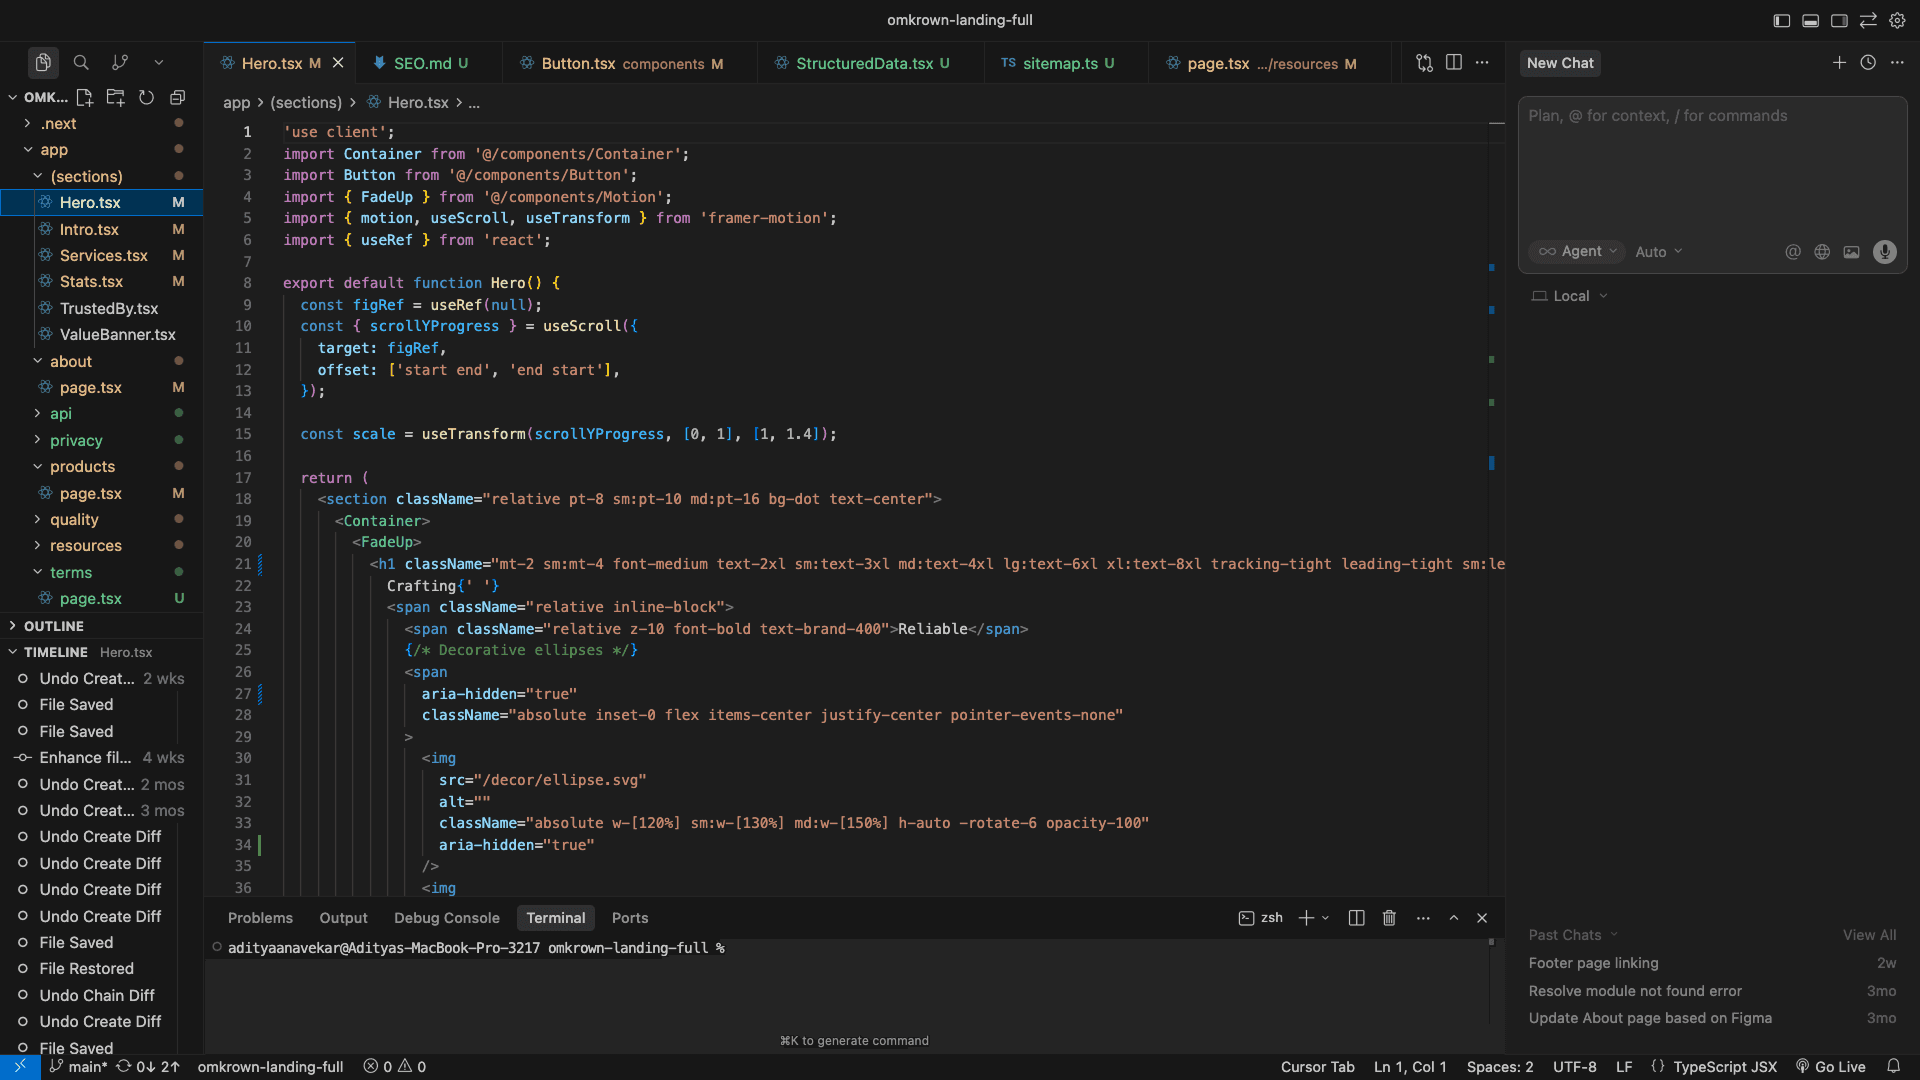The image size is (1920, 1080).
Task: Click the chat history clock icon
Action: click(1868, 62)
